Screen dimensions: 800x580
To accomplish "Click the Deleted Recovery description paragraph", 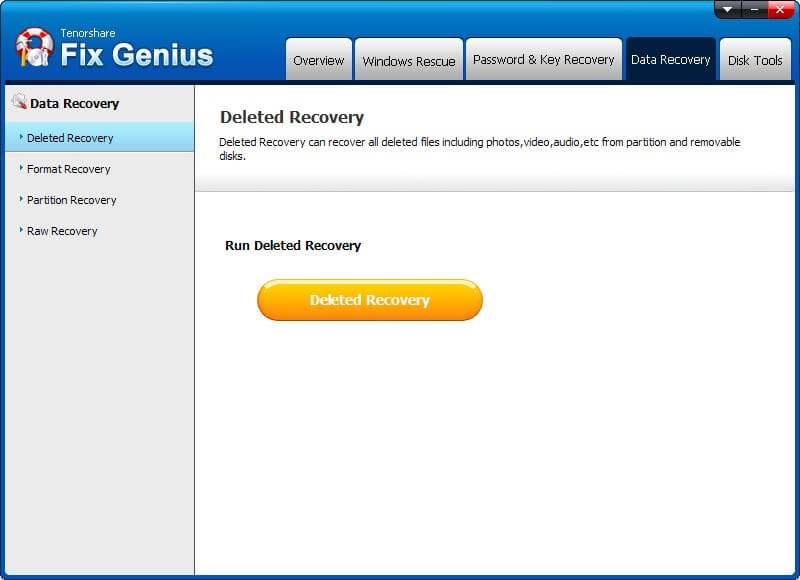I will click(480, 149).
